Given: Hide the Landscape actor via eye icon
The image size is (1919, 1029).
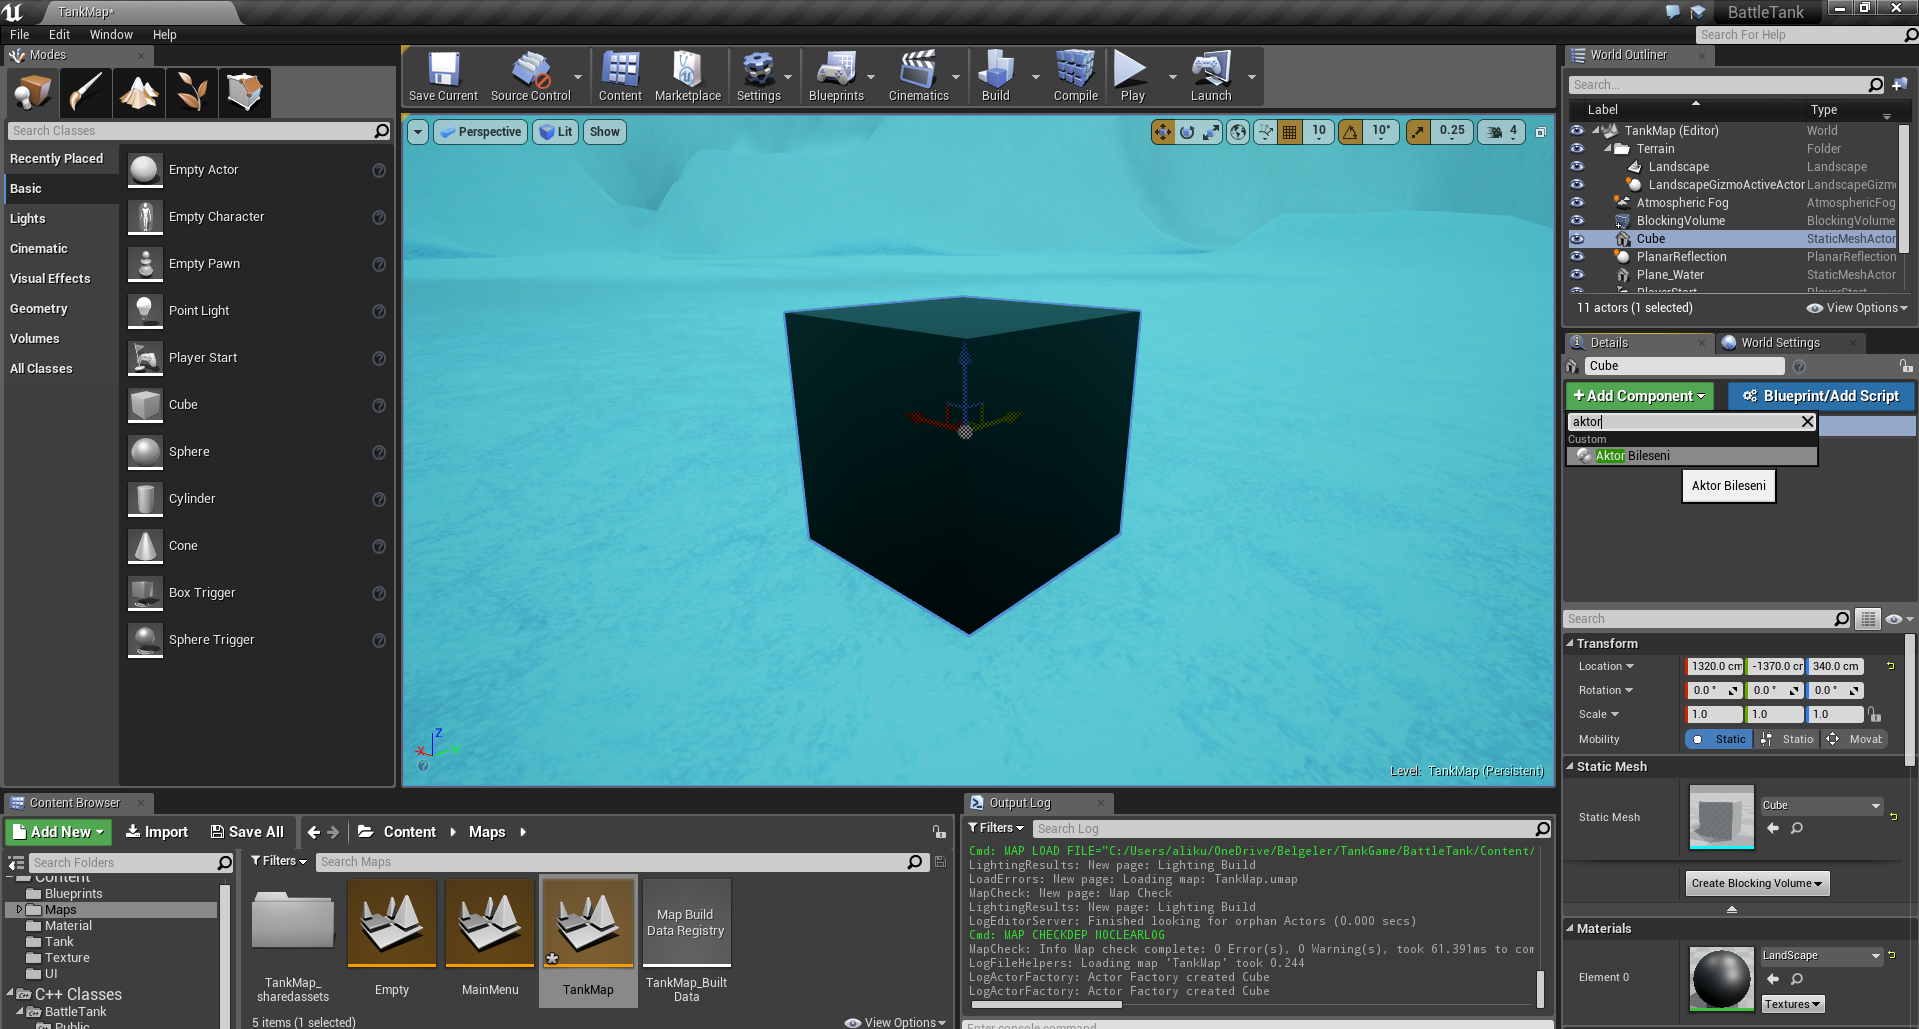Looking at the screenshot, I should (1577, 167).
